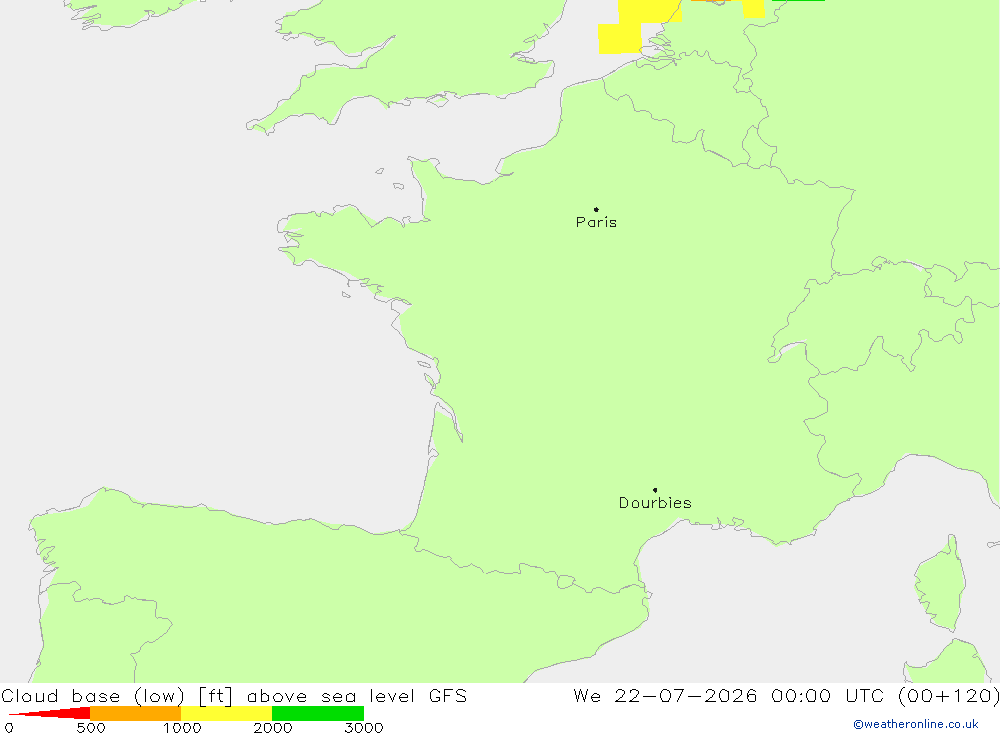This screenshot has height=733, width=1000.
Task: Click the 00:00 UTC time text
Action: pos(828,696)
